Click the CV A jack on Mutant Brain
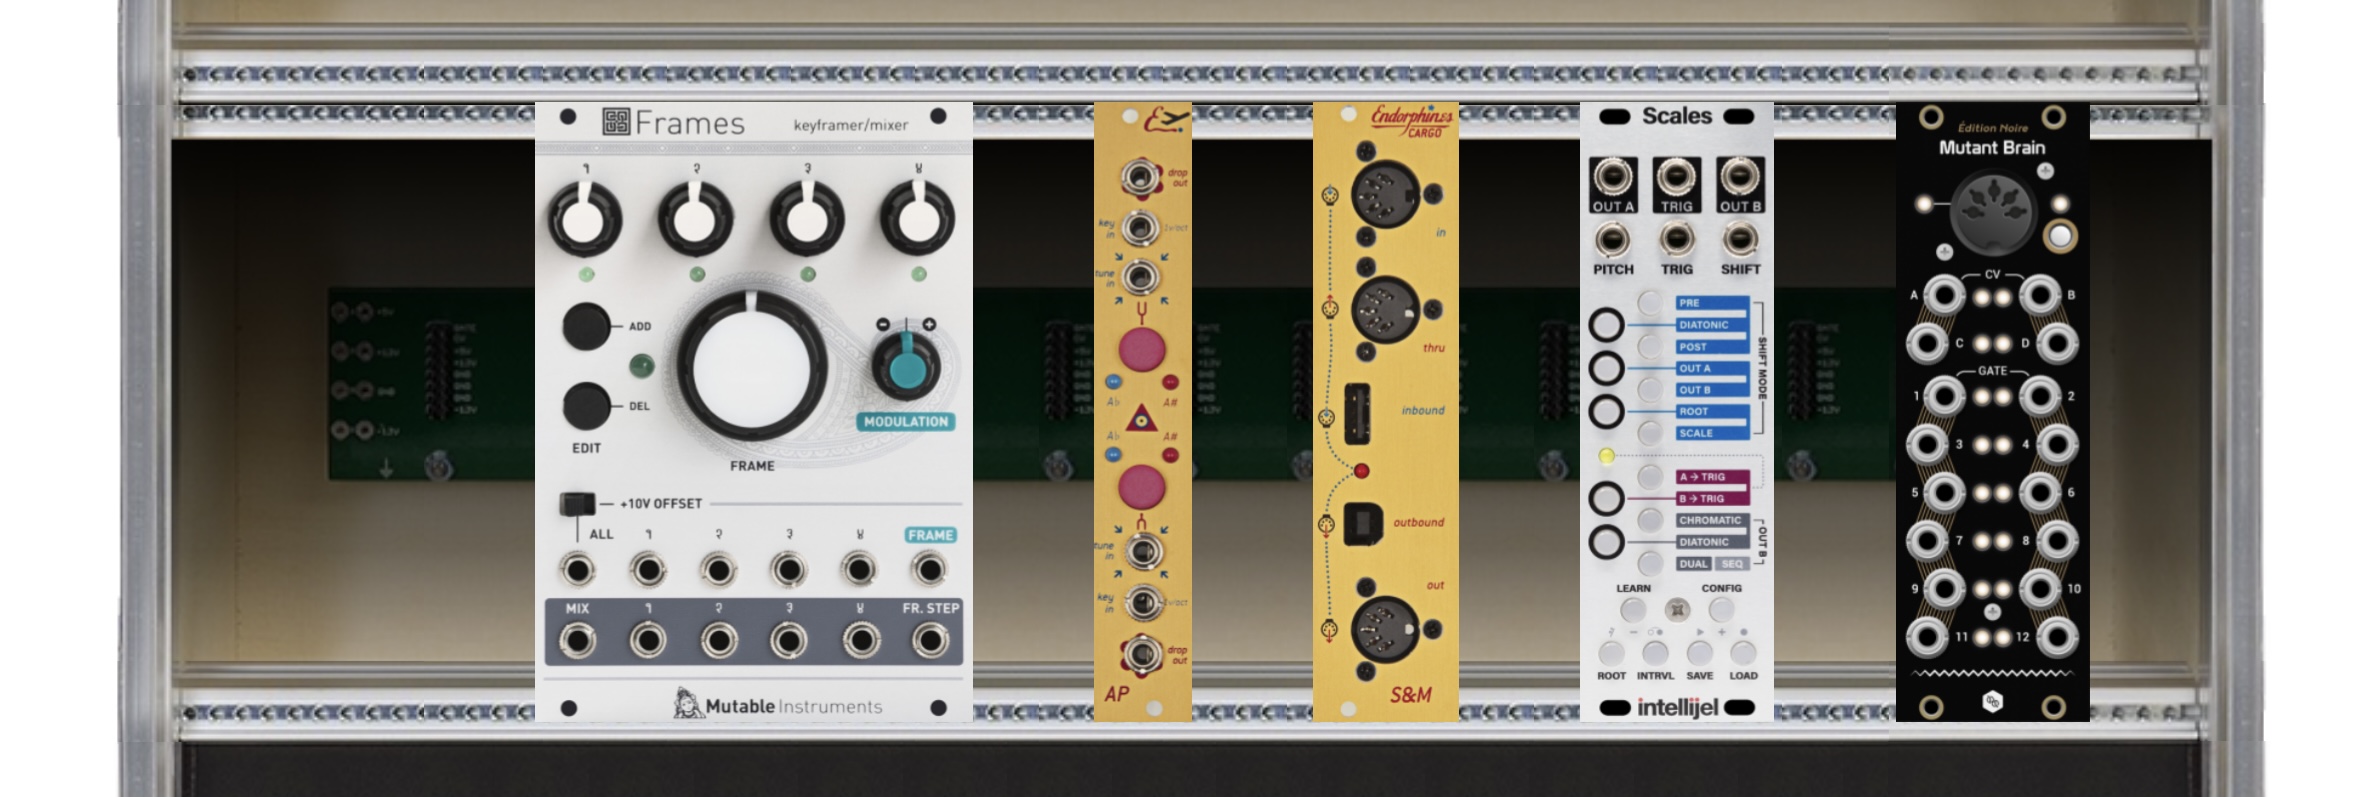 click(x=1944, y=296)
